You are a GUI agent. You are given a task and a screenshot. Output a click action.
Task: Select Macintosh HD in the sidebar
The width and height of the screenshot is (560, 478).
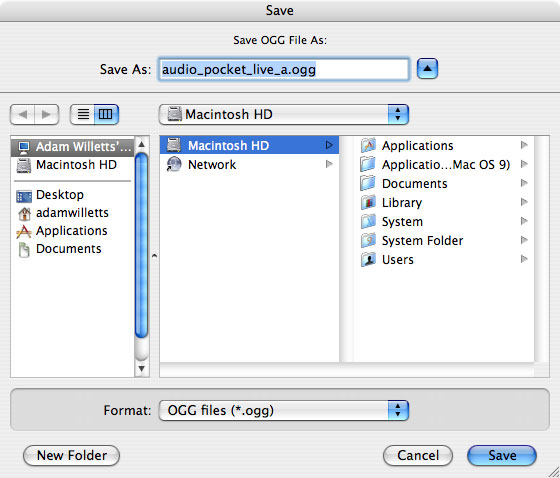pos(72,165)
